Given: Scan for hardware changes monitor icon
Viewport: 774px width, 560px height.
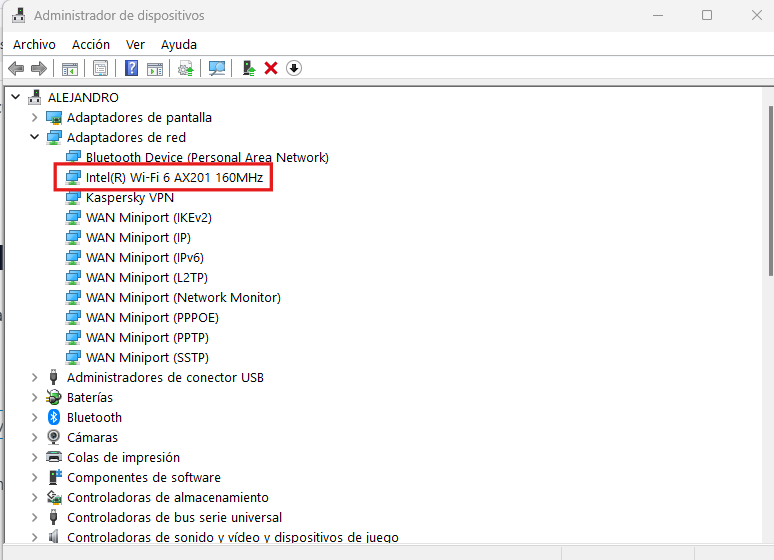Looking at the screenshot, I should pyautogui.click(x=217, y=69).
